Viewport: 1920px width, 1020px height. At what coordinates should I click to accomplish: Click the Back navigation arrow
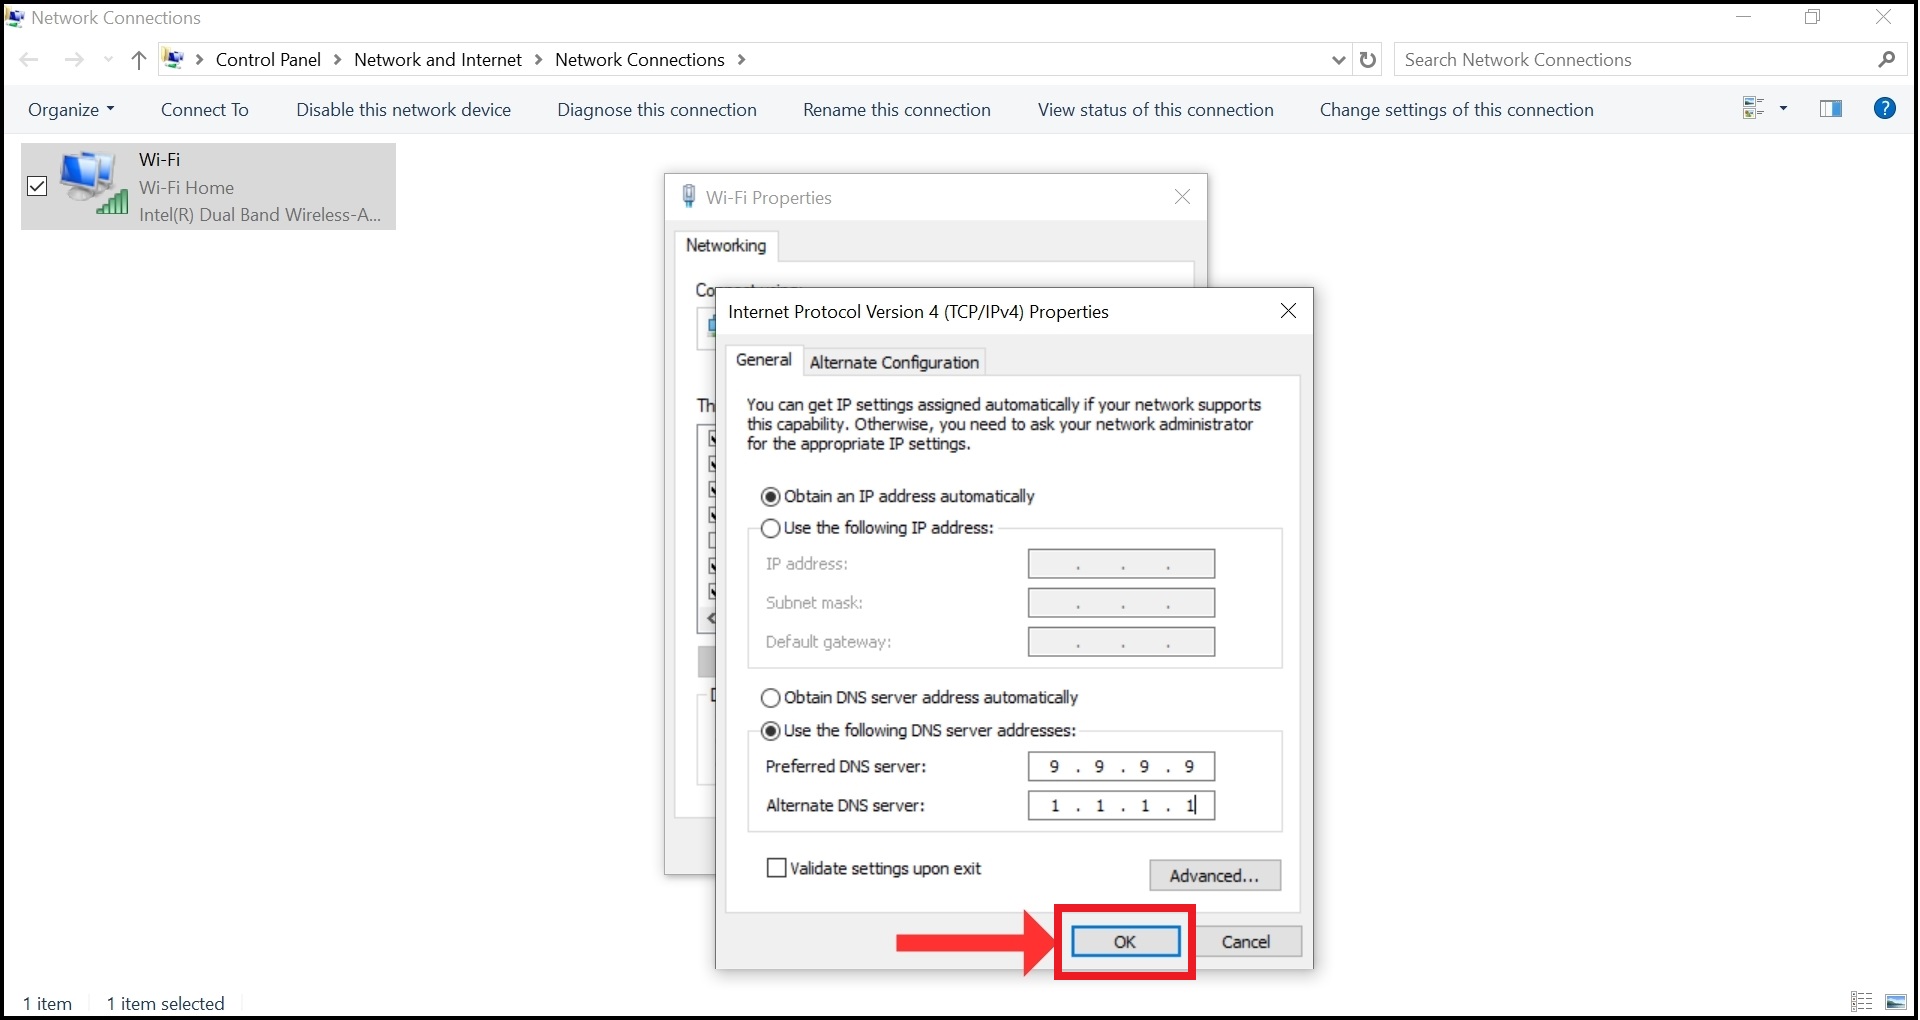coord(29,60)
